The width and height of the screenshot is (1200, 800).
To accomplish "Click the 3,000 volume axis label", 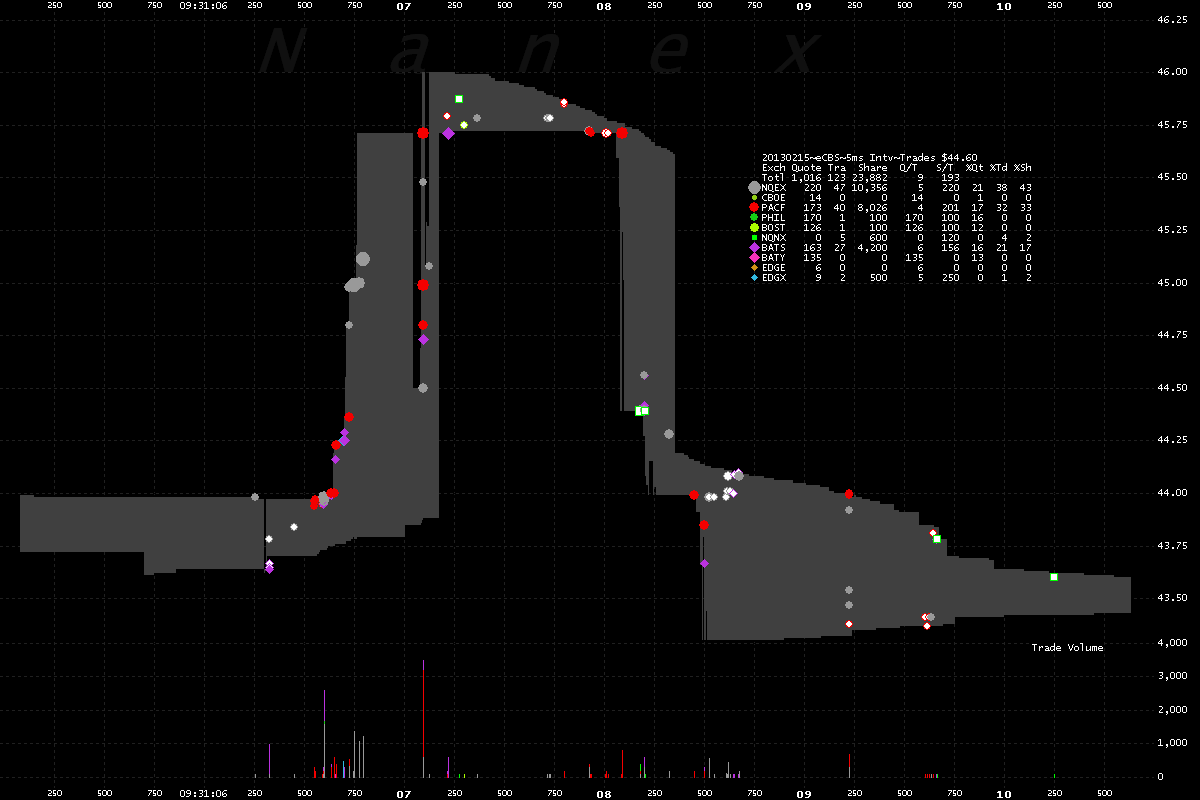I will pyautogui.click(x=1170, y=677).
